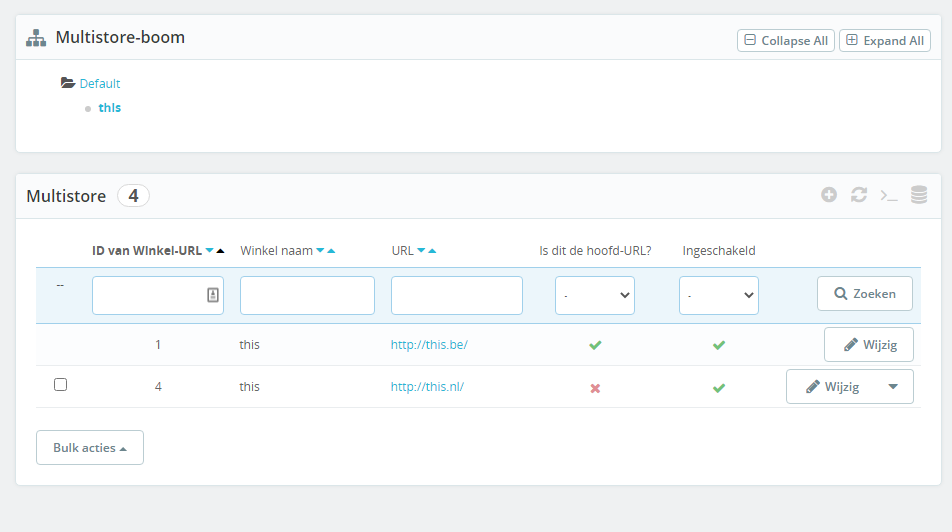Click Wijzig for the this.nl row
Screen dimensions: 952x532
click(x=832, y=387)
